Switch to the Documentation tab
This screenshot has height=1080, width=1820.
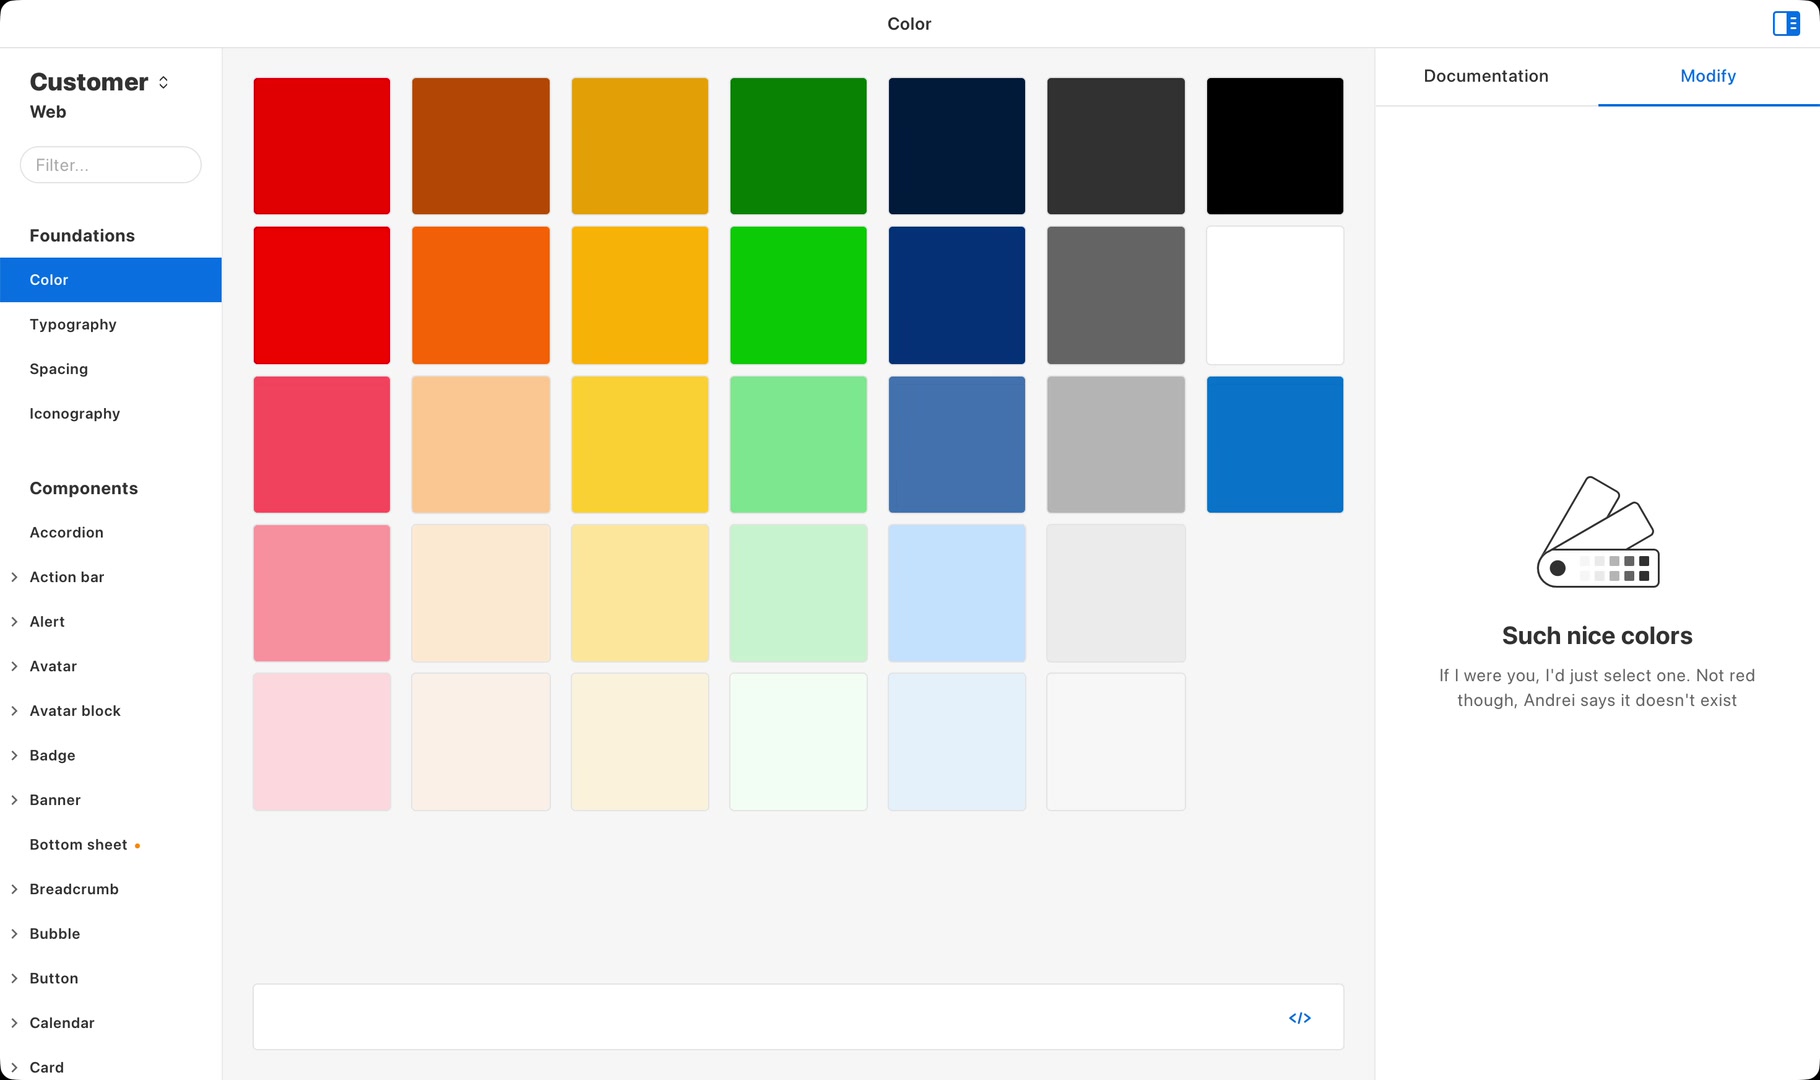pos(1486,76)
